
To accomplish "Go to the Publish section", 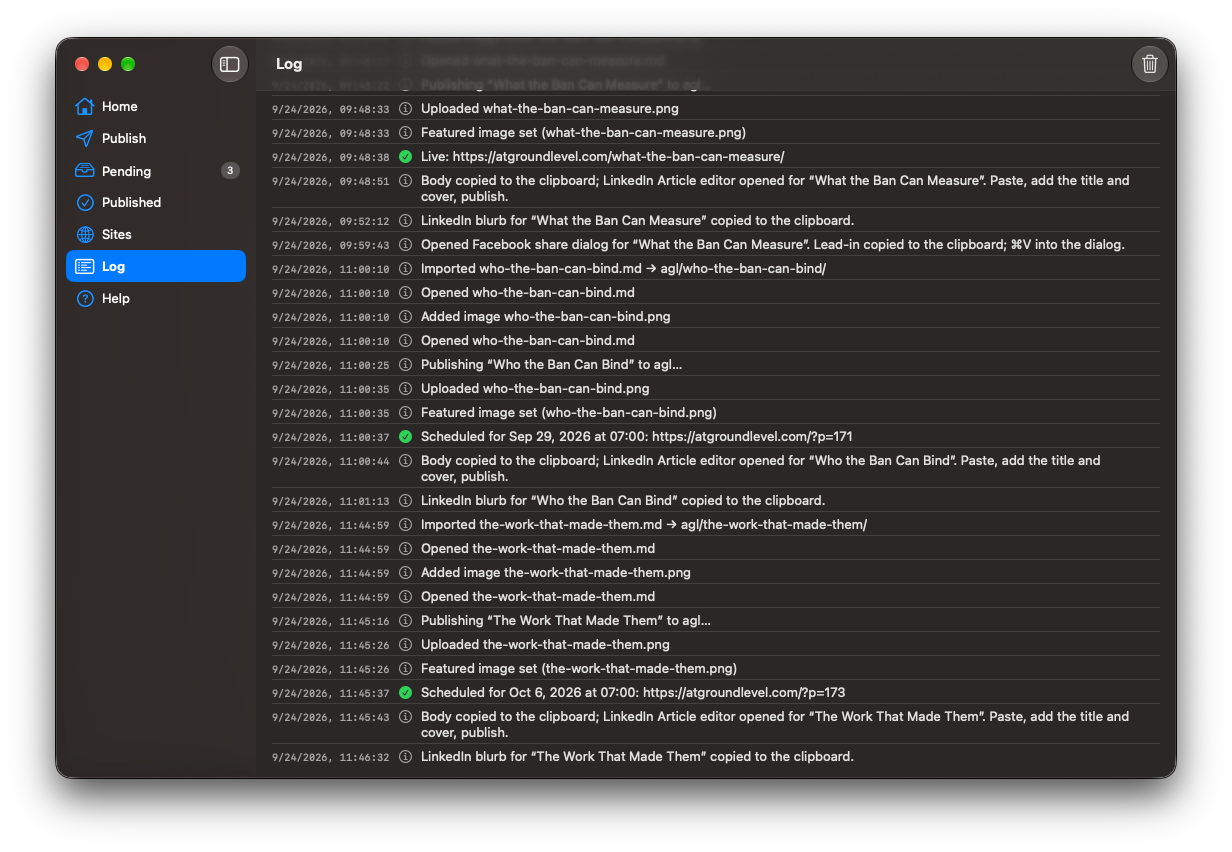I will point(156,138).
